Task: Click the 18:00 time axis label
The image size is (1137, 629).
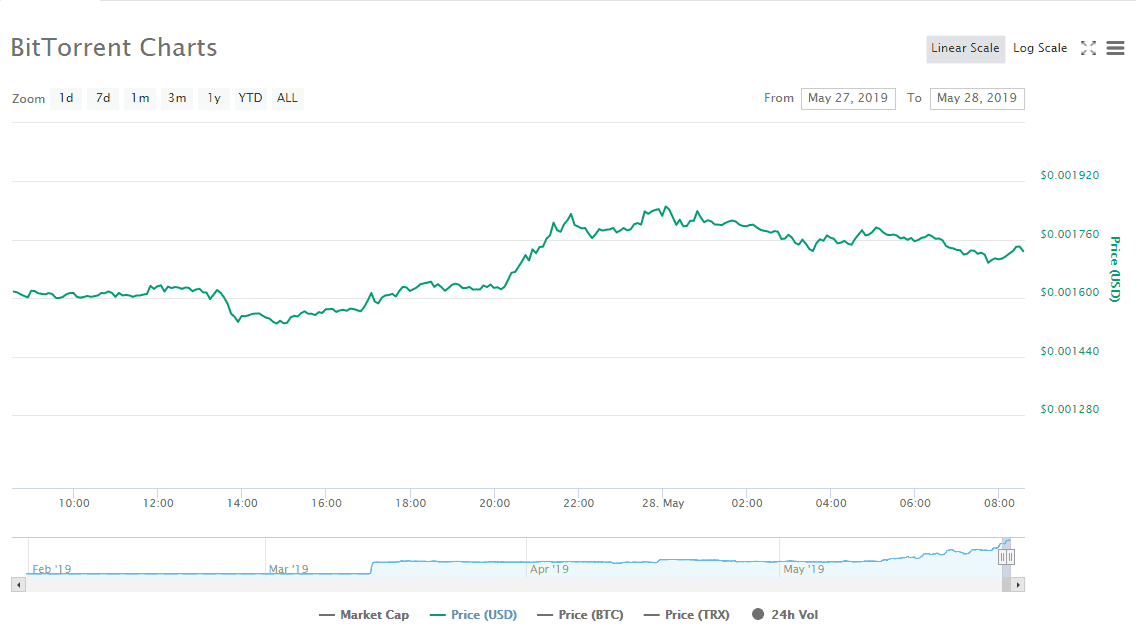Action: [410, 503]
